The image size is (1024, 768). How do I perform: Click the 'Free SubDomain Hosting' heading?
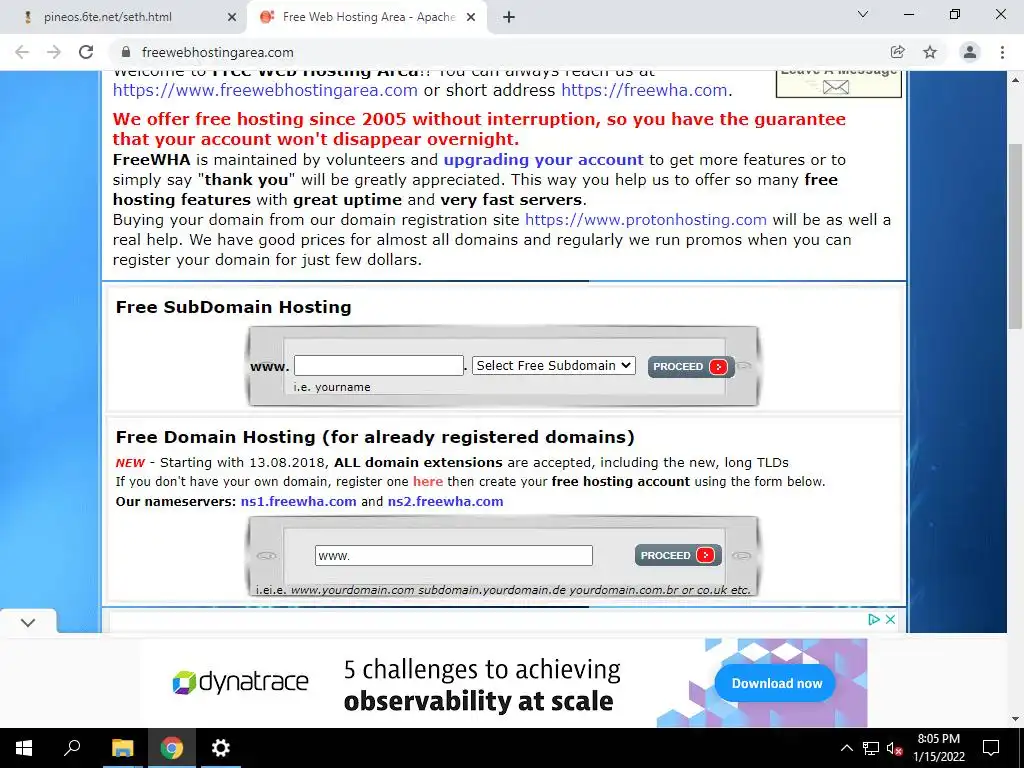[x=234, y=307]
